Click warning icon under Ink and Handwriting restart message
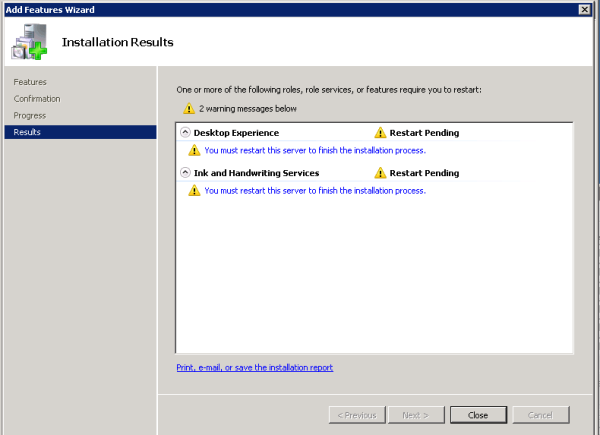Viewport: 600px width, 435px height. tap(194, 190)
